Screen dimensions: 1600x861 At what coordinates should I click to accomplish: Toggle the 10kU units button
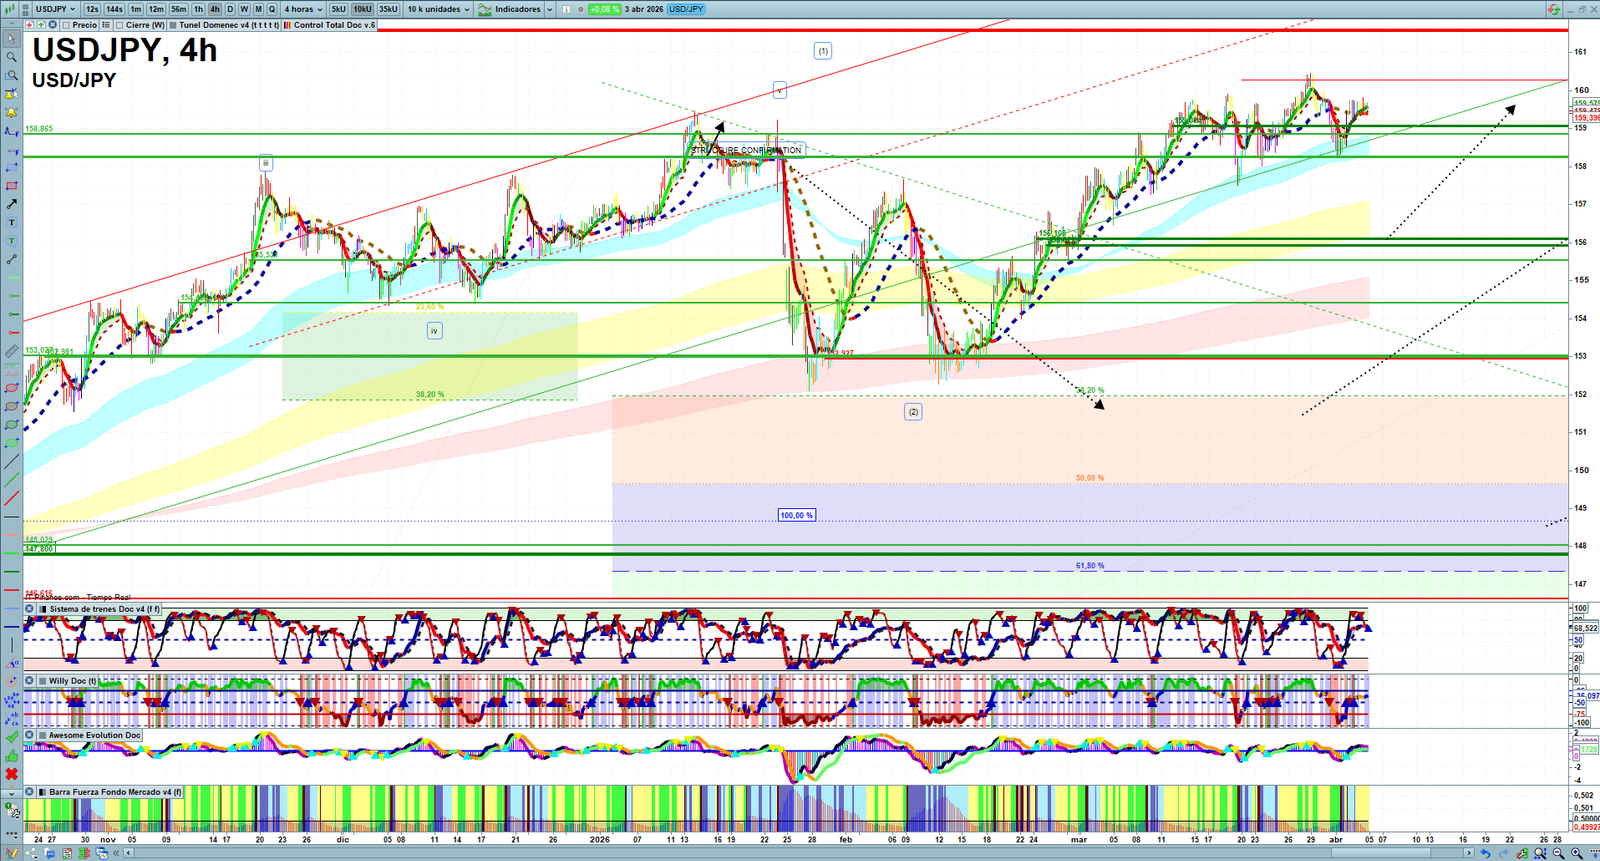362,9
